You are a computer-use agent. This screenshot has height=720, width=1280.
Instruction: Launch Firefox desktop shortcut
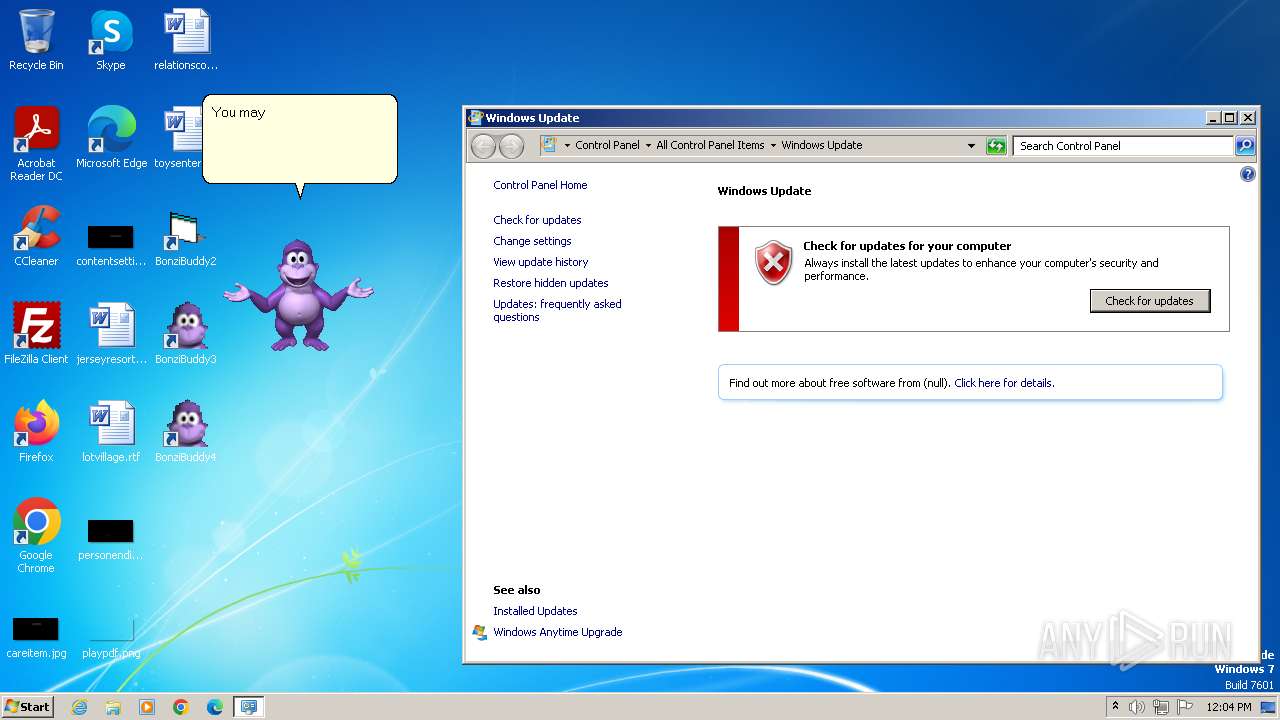point(36,432)
